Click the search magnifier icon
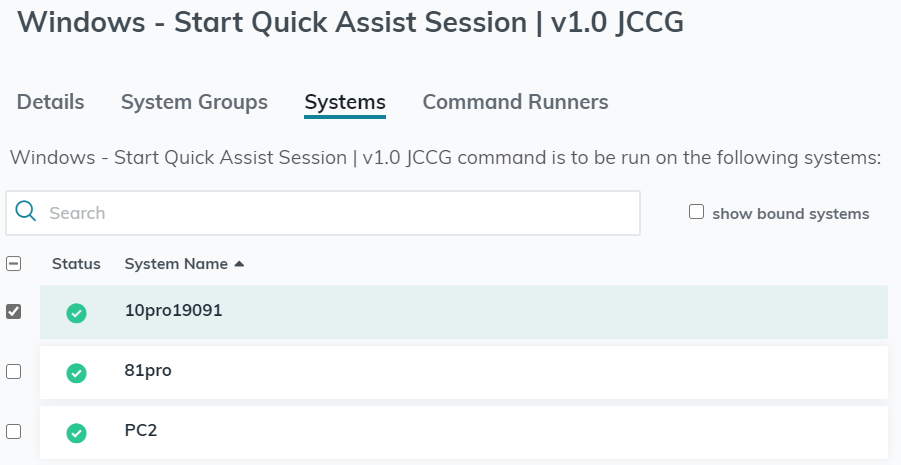Image resolution: width=901 pixels, height=465 pixels. pyautogui.click(x=27, y=212)
